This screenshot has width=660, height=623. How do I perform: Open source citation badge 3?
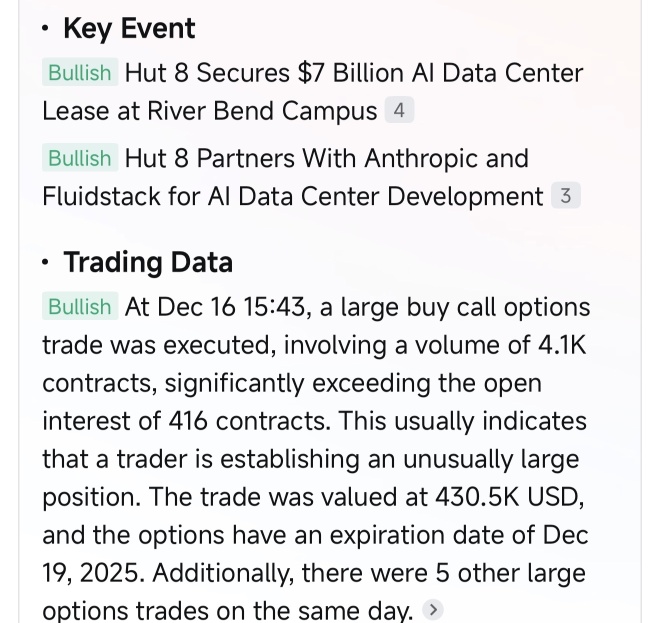pyautogui.click(x=565, y=196)
